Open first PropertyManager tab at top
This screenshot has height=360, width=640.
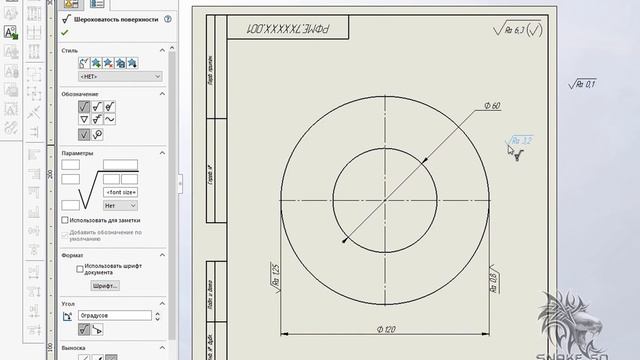click(x=71, y=4)
